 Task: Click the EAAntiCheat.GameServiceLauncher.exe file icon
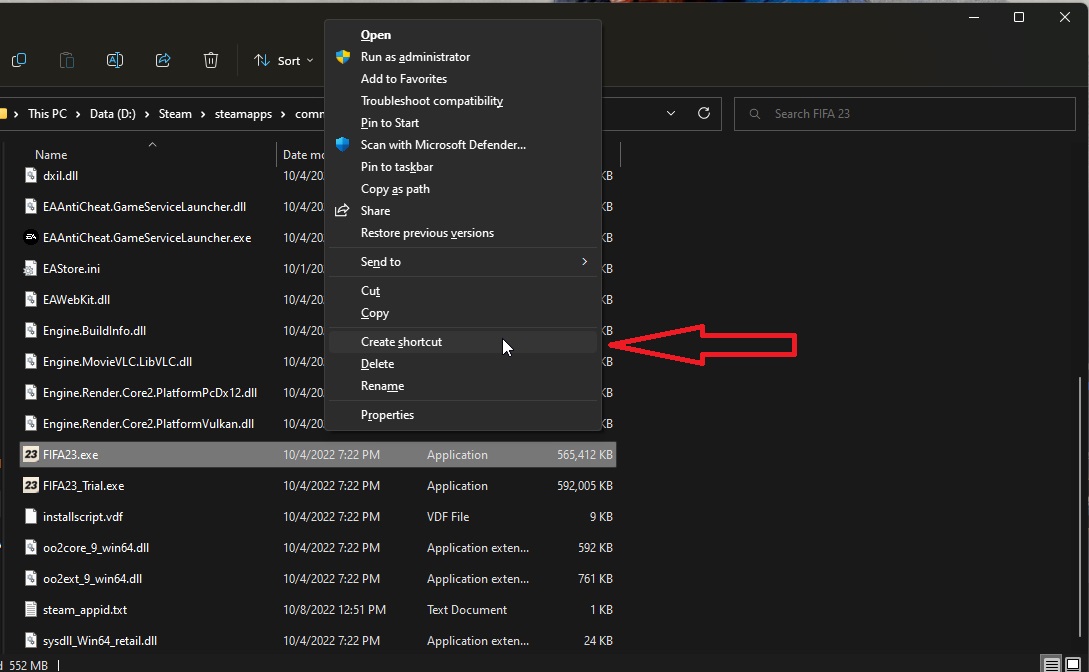coord(31,238)
